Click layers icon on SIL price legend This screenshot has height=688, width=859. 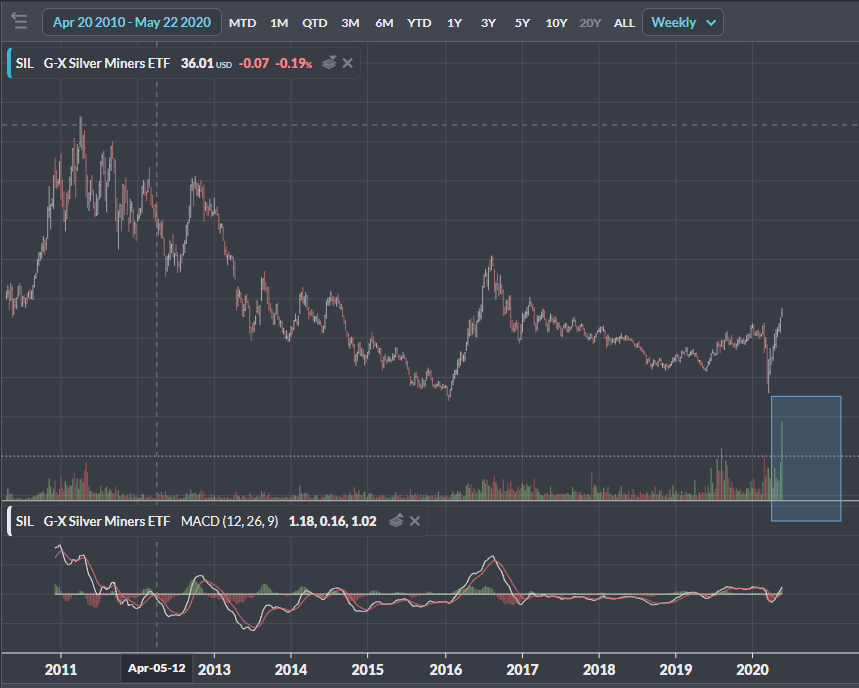(328, 63)
